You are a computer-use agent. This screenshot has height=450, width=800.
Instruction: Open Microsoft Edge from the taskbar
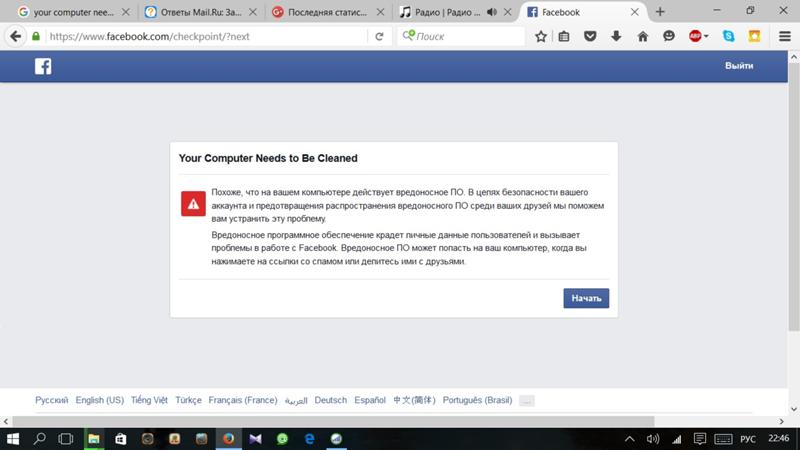tap(309, 439)
